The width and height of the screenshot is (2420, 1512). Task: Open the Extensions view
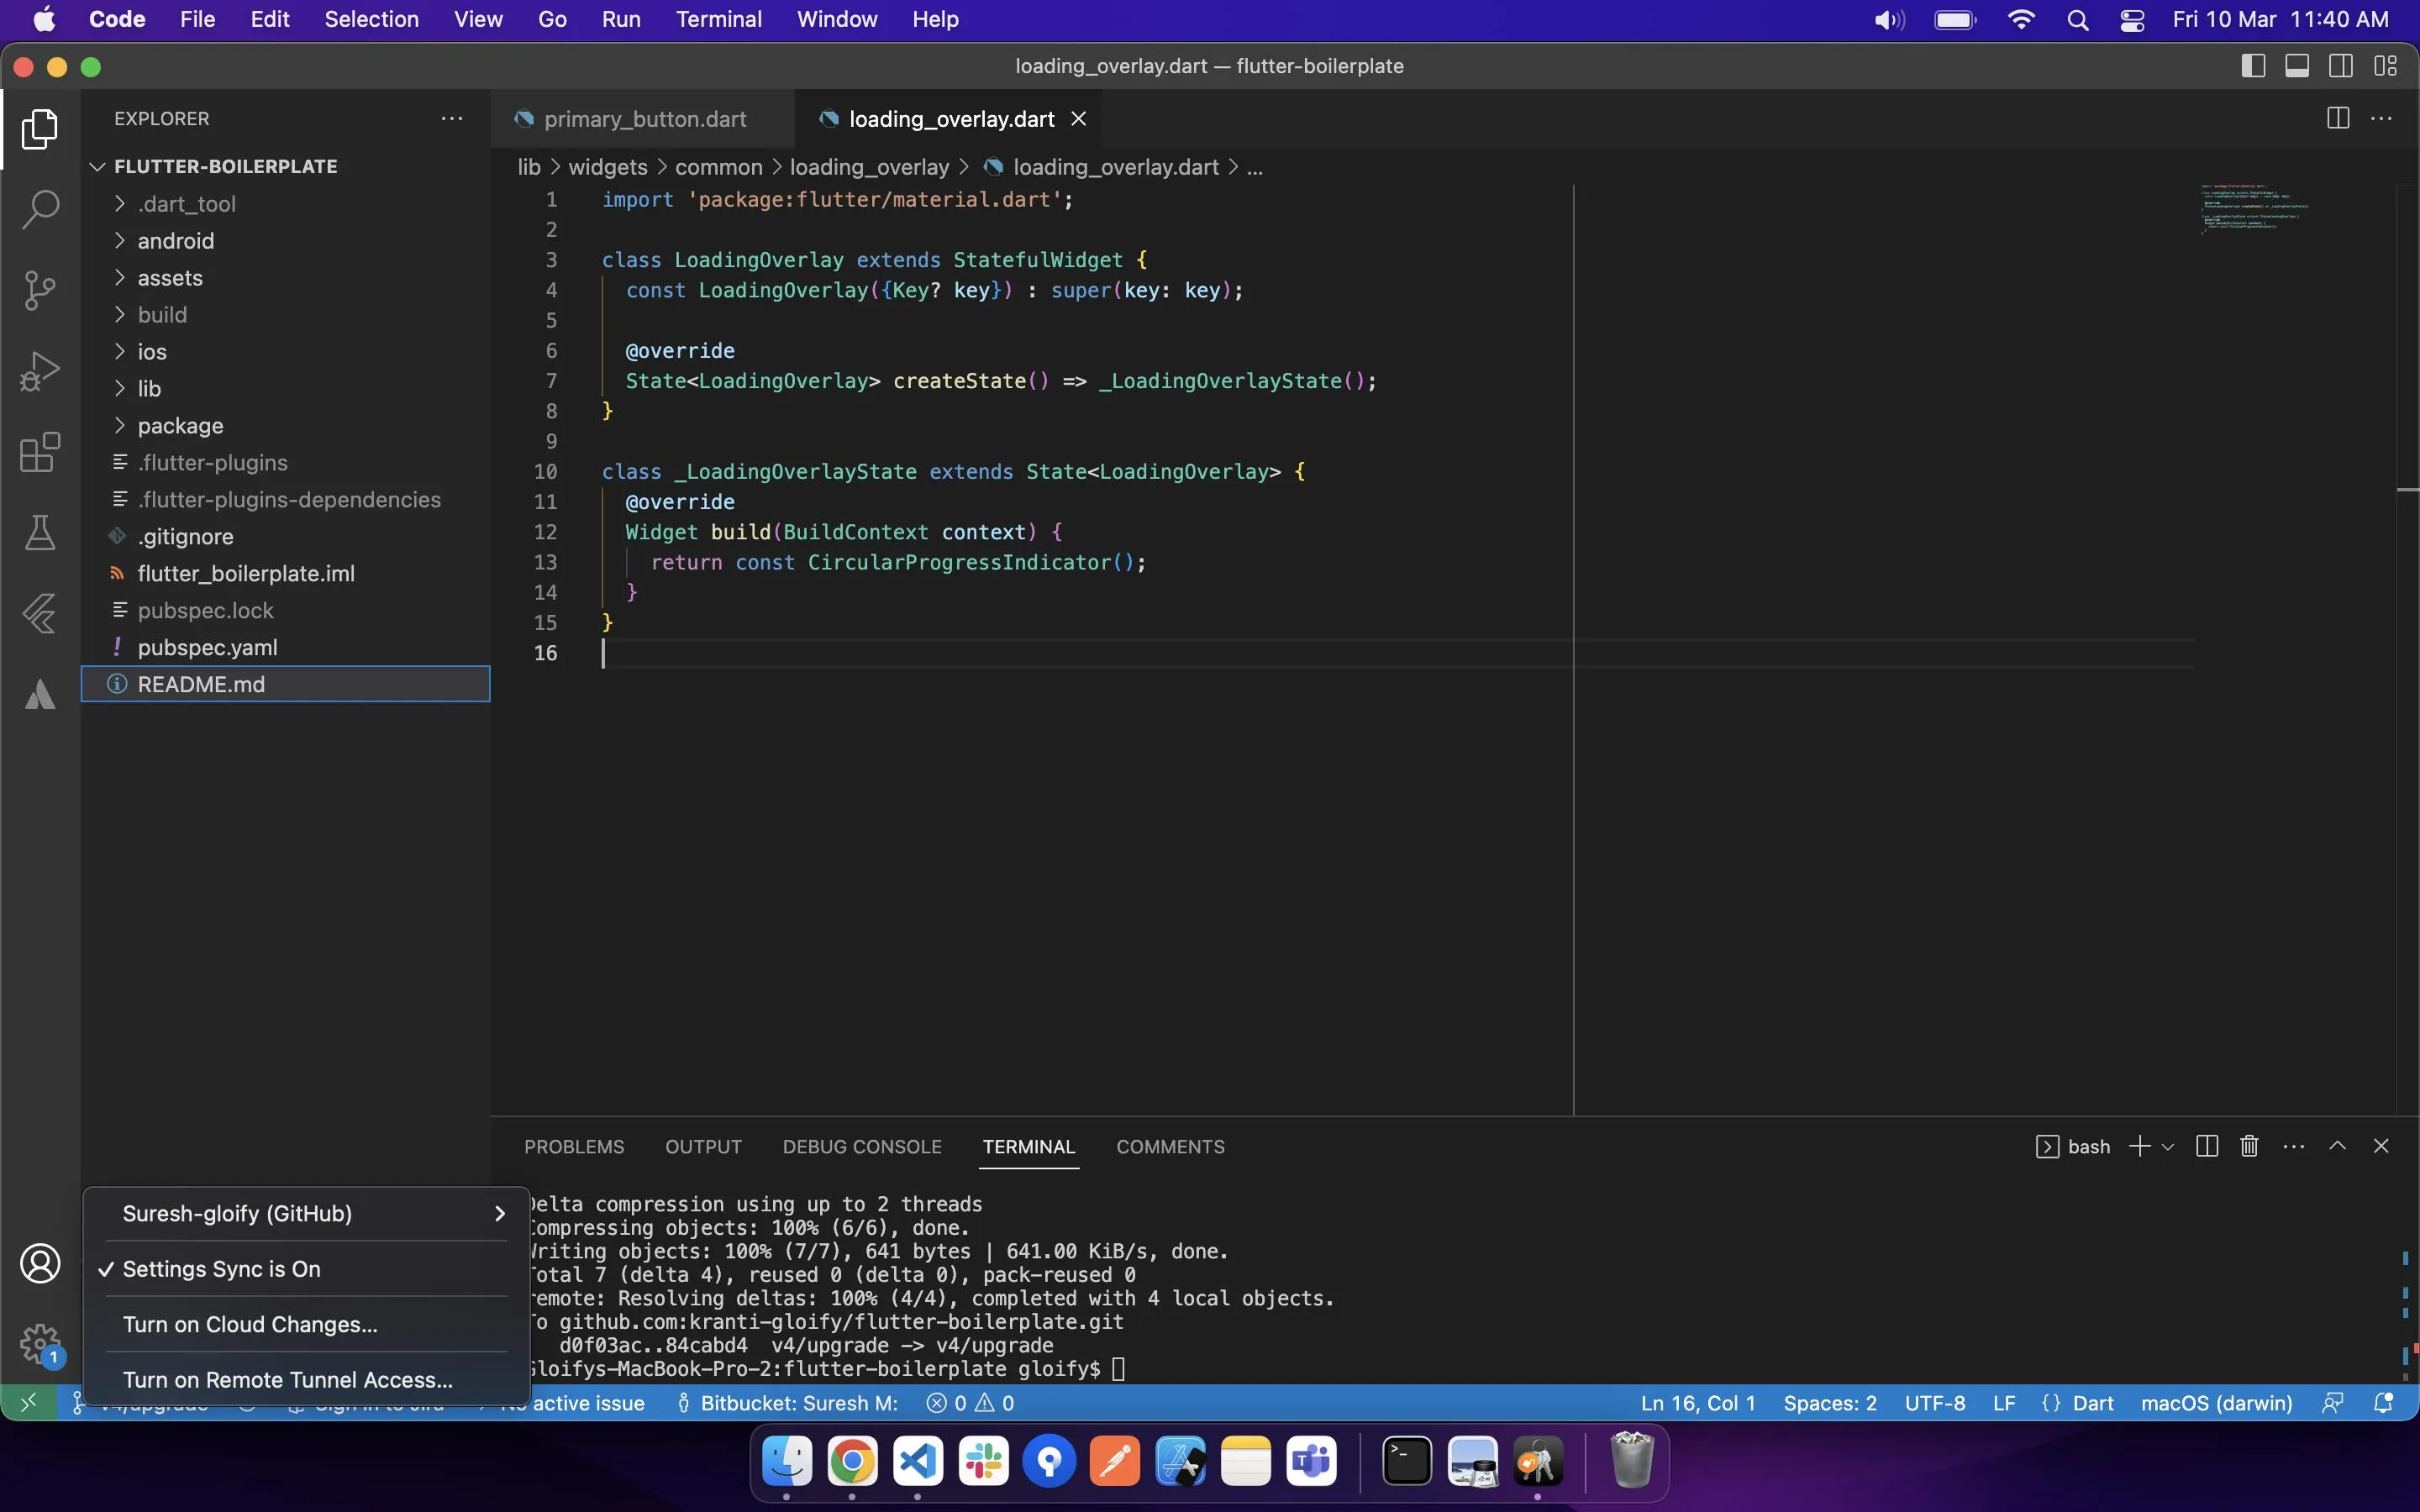pyautogui.click(x=40, y=452)
